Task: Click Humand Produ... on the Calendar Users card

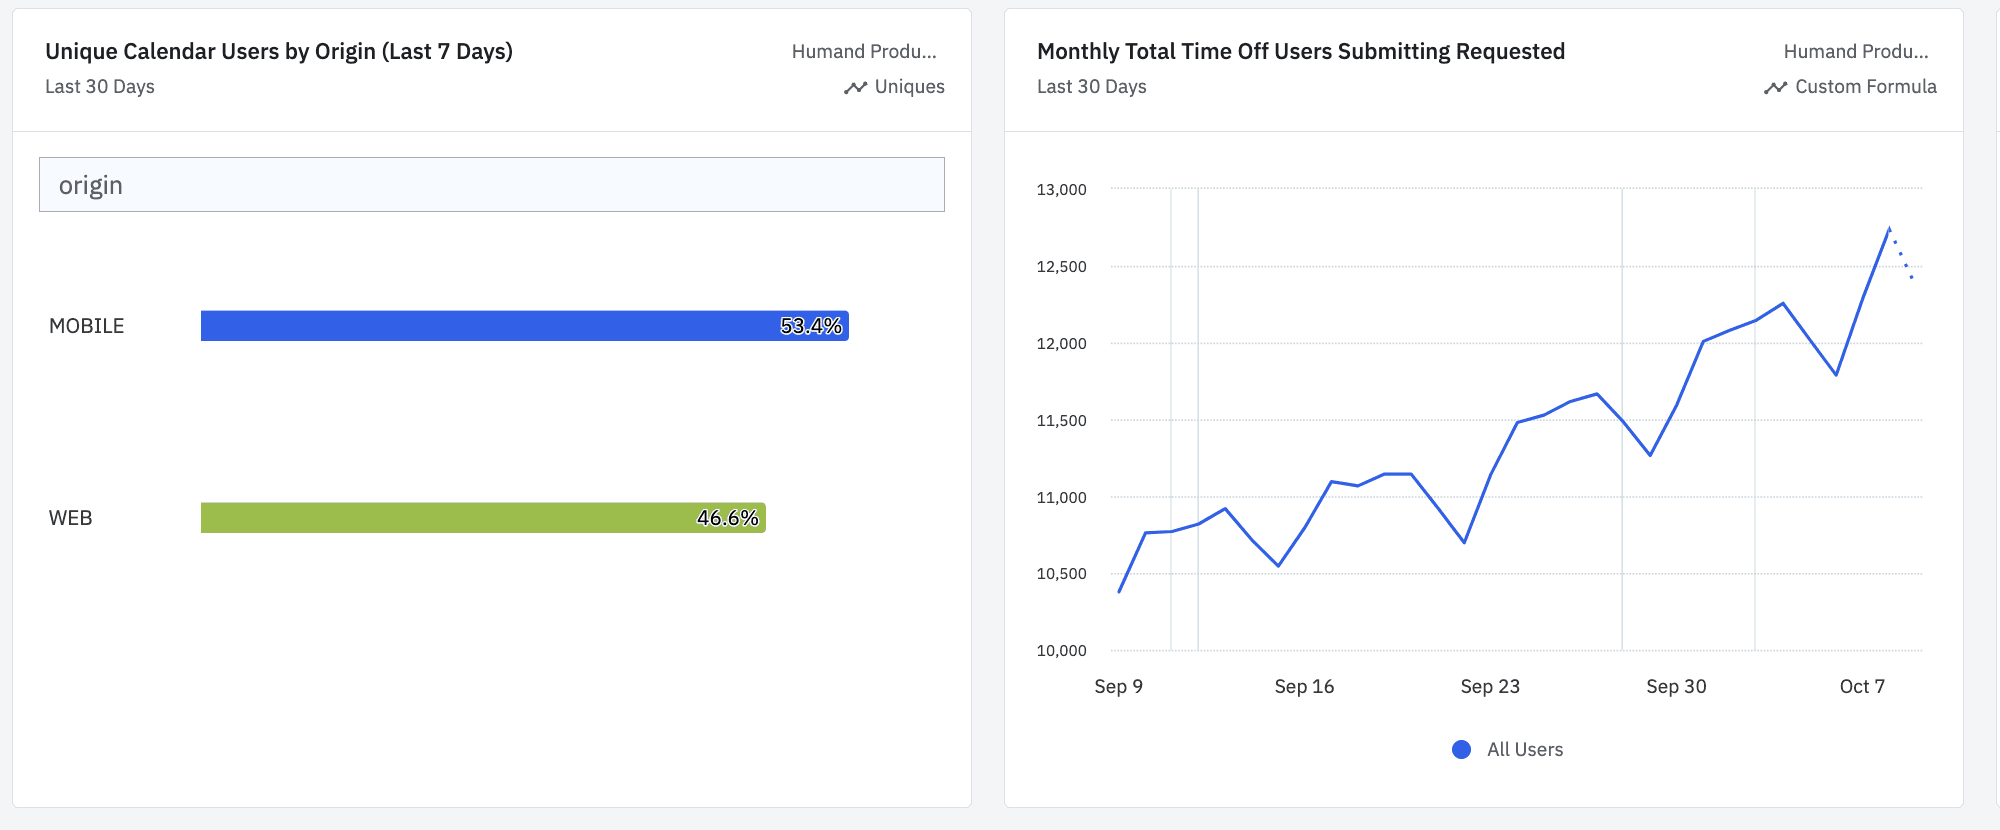Action: point(864,51)
